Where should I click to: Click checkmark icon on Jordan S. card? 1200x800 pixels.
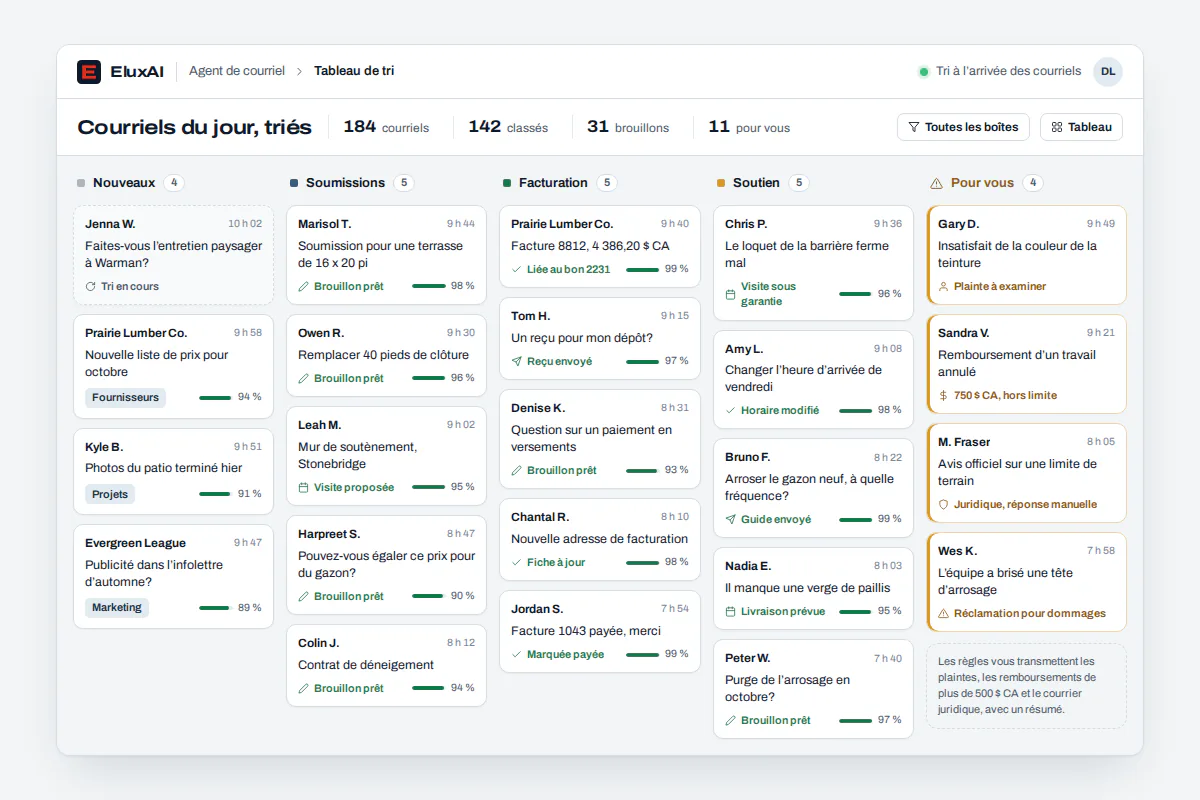click(517, 654)
